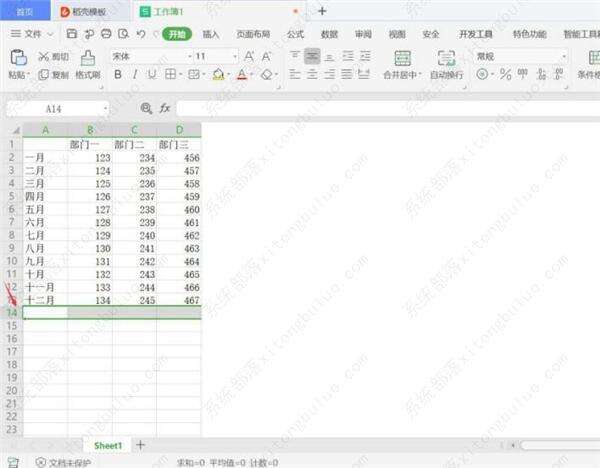Viewport: 600px width, 468px height.
Task: Open the font size 11 dropdown
Action: point(235,57)
